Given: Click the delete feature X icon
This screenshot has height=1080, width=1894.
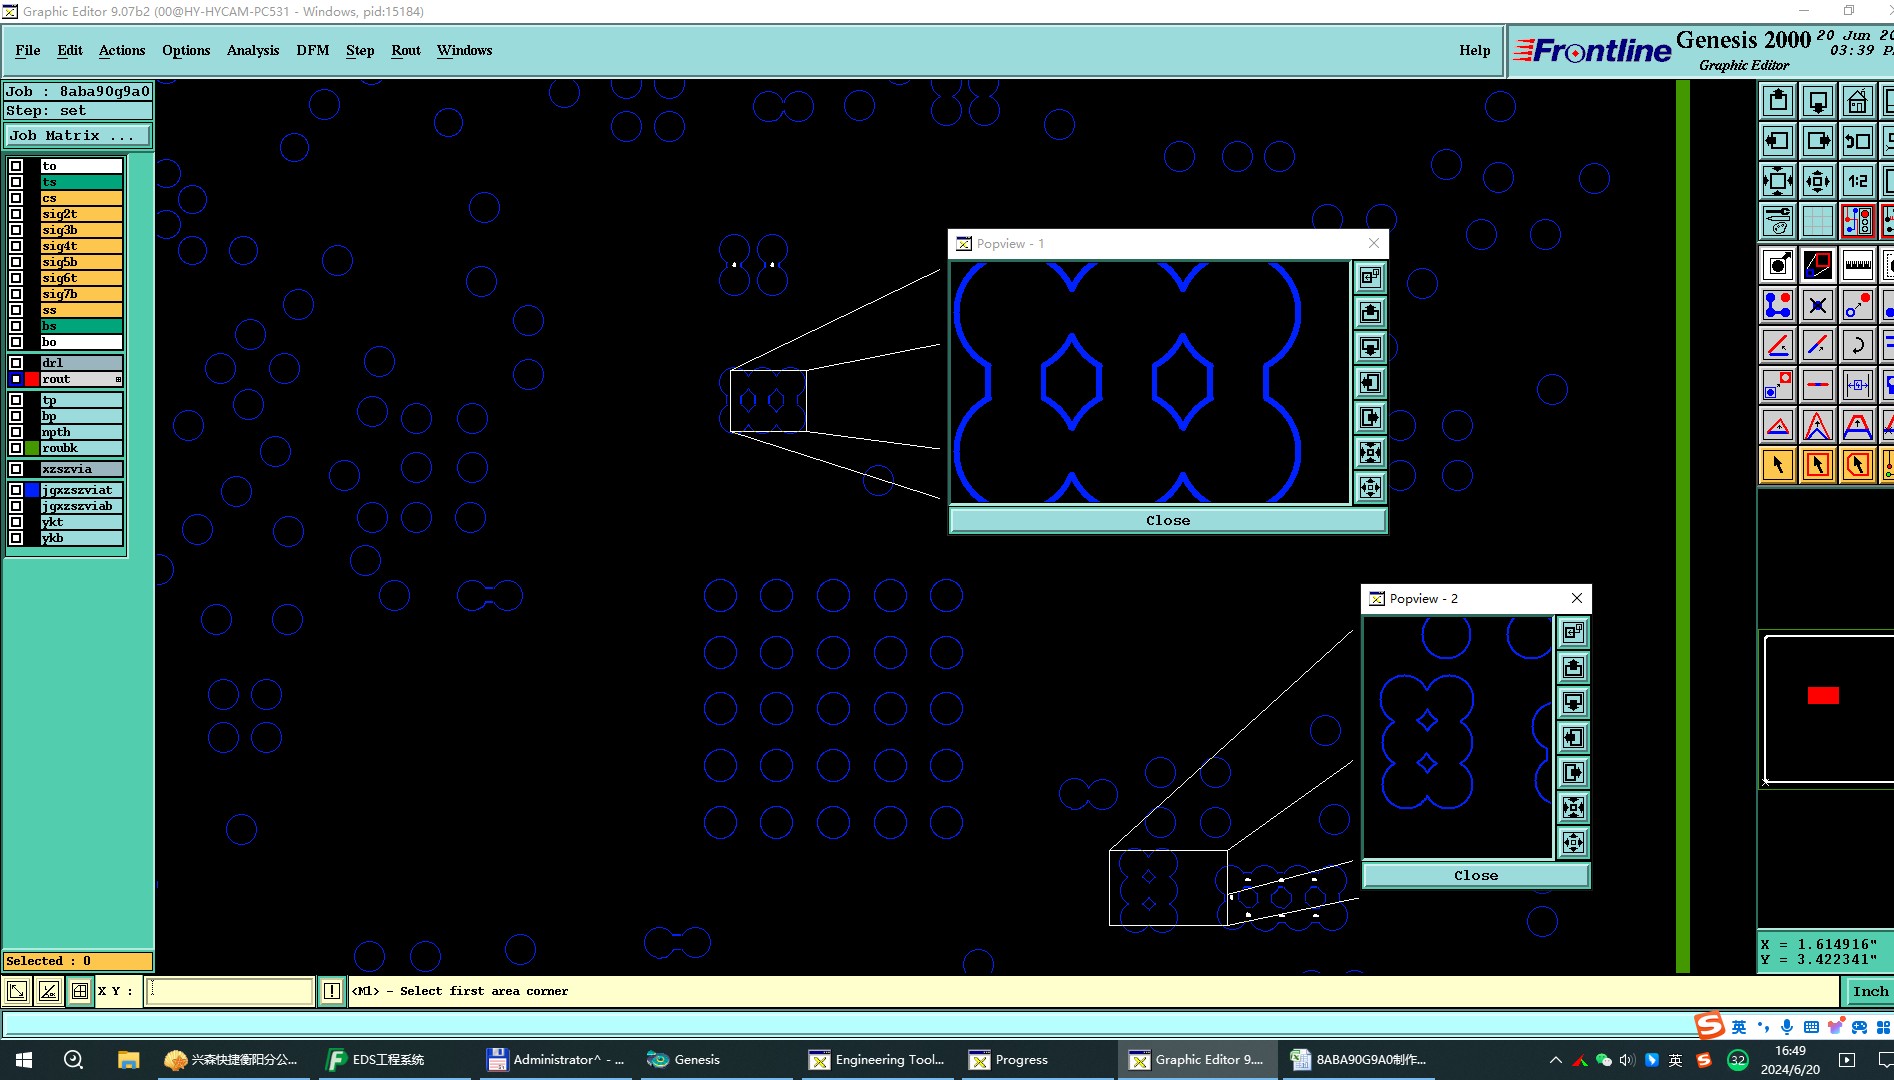Looking at the screenshot, I should (x=1818, y=305).
